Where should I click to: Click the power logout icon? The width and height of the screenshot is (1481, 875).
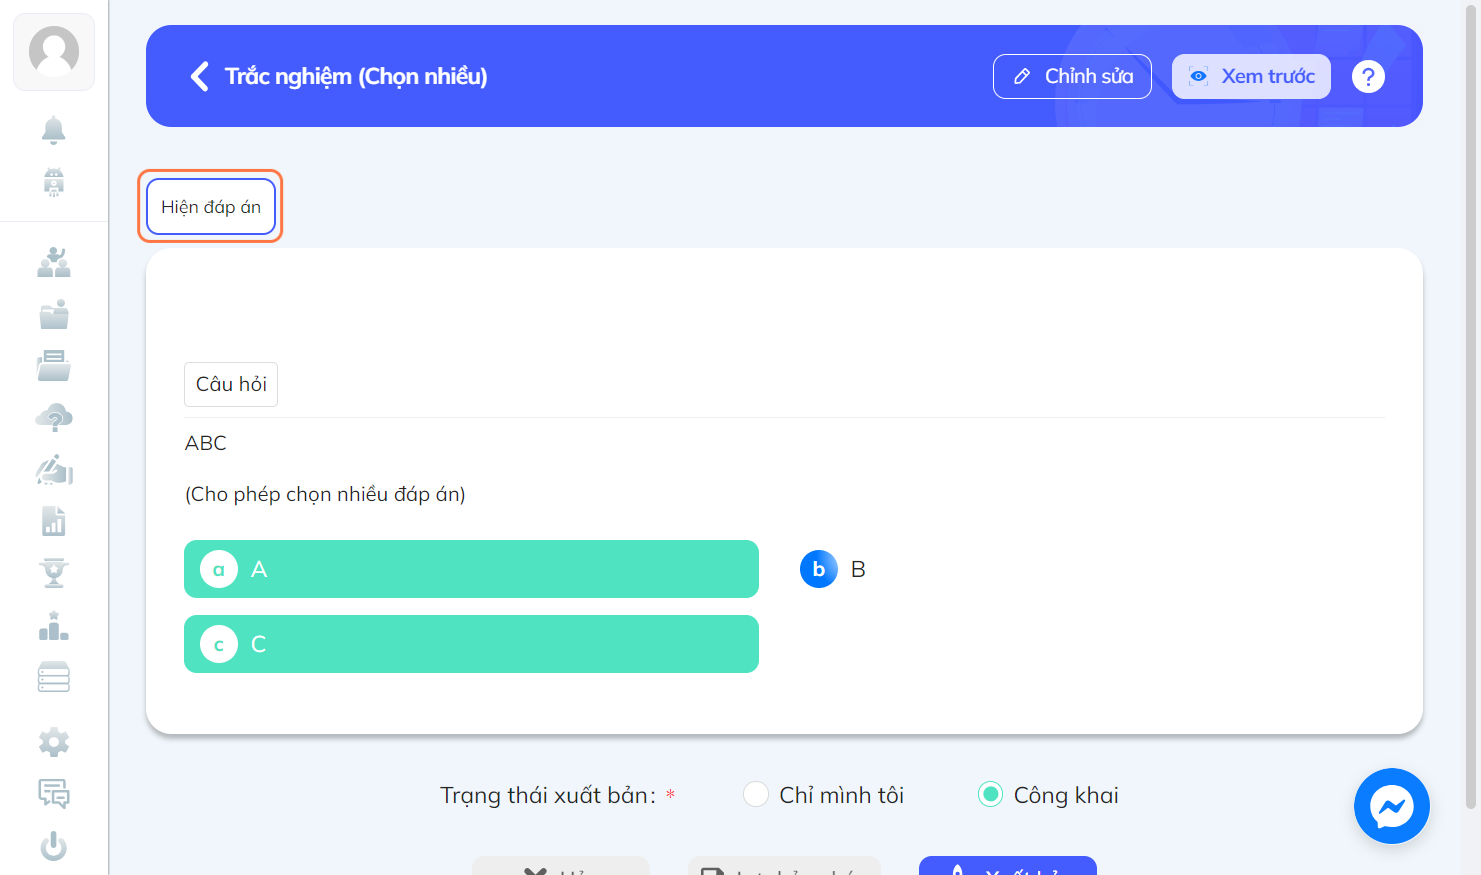(x=54, y=846)
